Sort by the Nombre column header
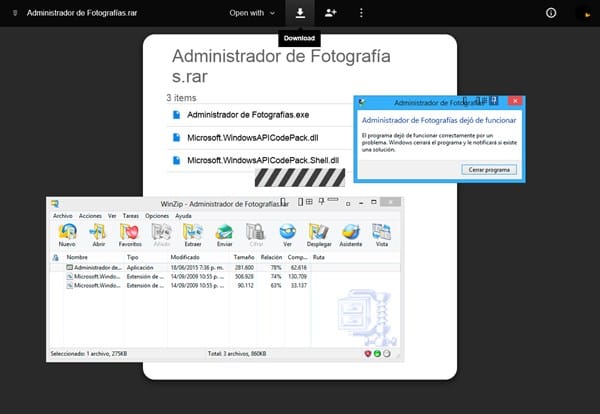The width and height of the screenshot is (600, 414). point(77,257)
